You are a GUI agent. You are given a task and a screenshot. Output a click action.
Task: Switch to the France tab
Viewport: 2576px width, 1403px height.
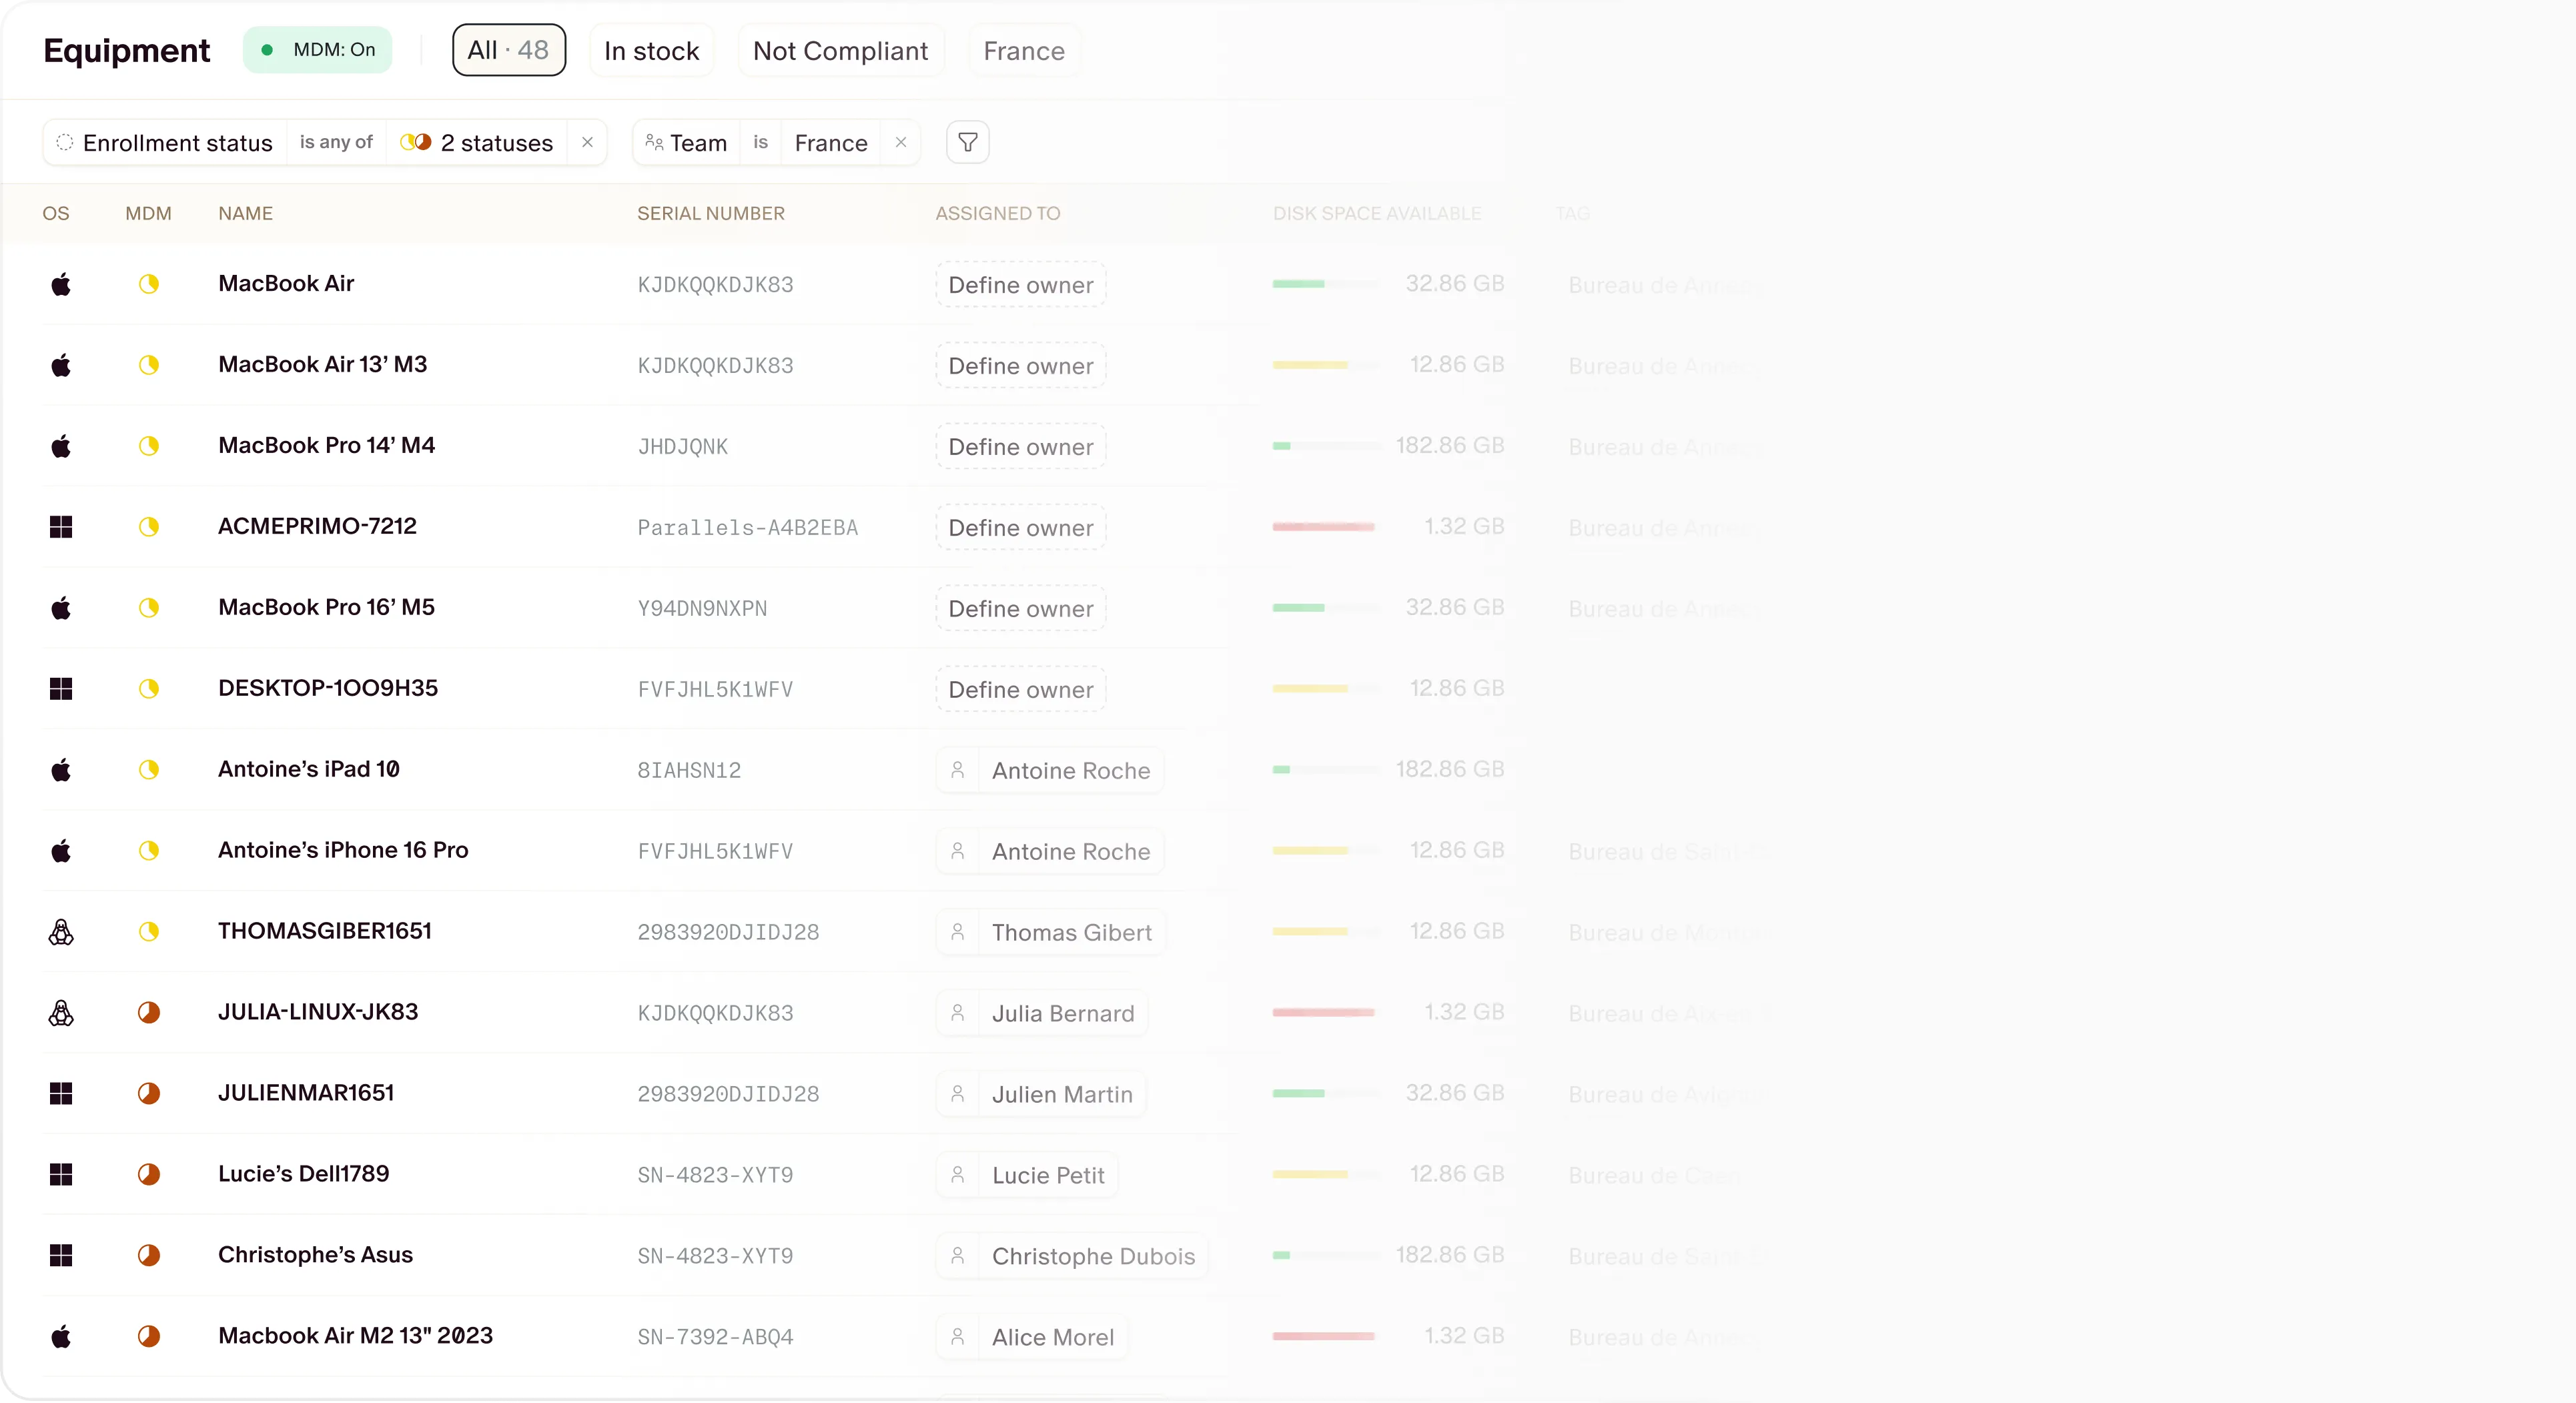pyautogui.click(x=1024, y=51)
